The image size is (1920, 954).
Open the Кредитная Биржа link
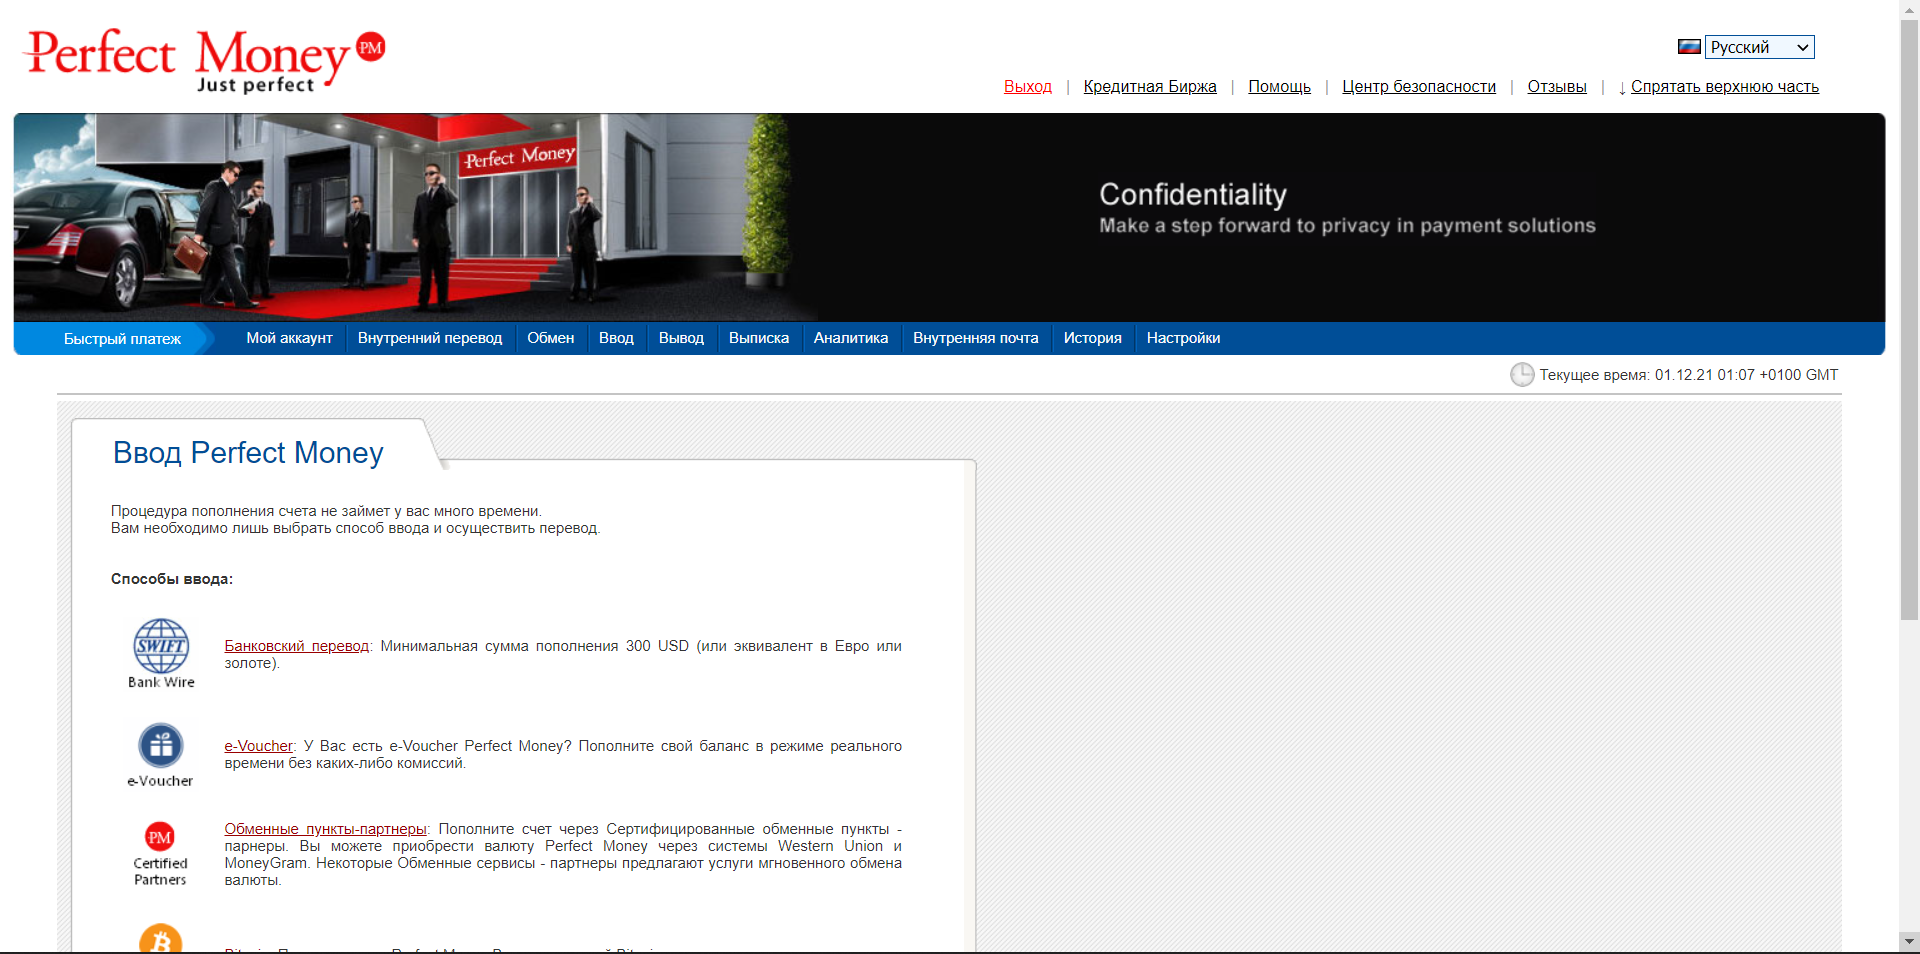[x=1150, y=87]
